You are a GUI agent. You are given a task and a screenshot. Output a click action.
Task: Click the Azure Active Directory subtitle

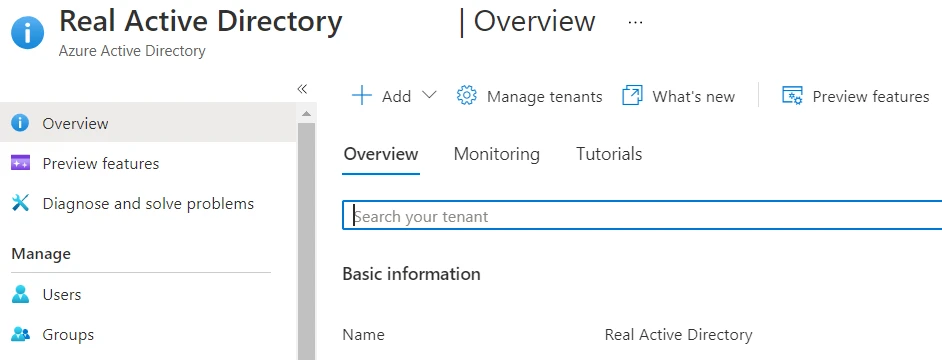coord(132,51)
